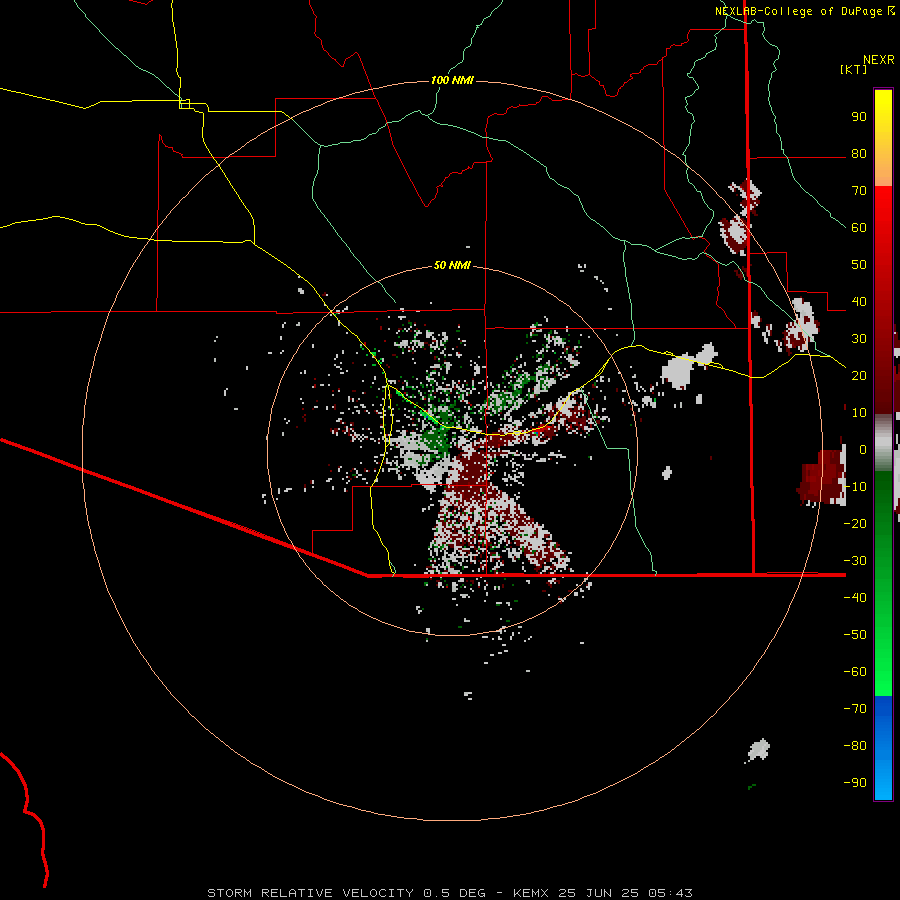900x900 pixels.
Task: Click the -60 value on the velocity scale
Action: tap(855, 672)
